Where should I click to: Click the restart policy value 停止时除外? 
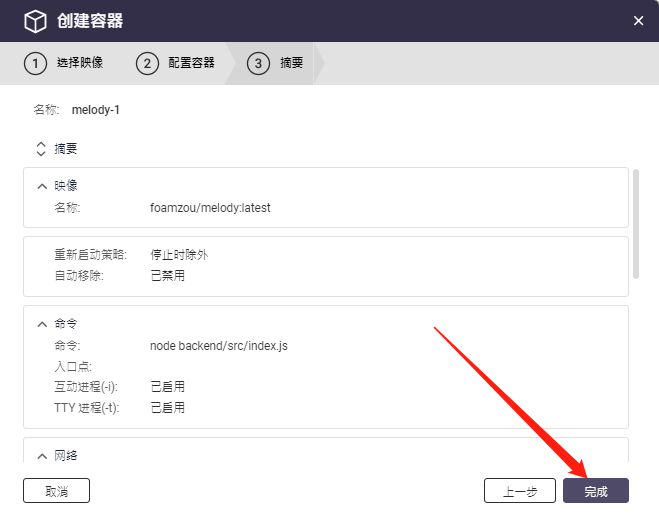point(179,255)
